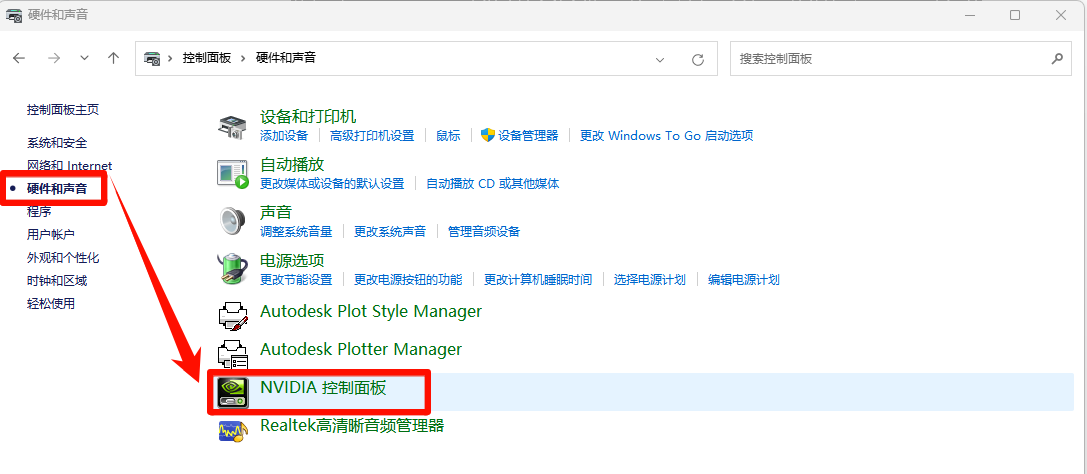1087x474 pixels.
Task: Open 外观和个性化 category
Action: pyautogui.click(x=63, y=258)
